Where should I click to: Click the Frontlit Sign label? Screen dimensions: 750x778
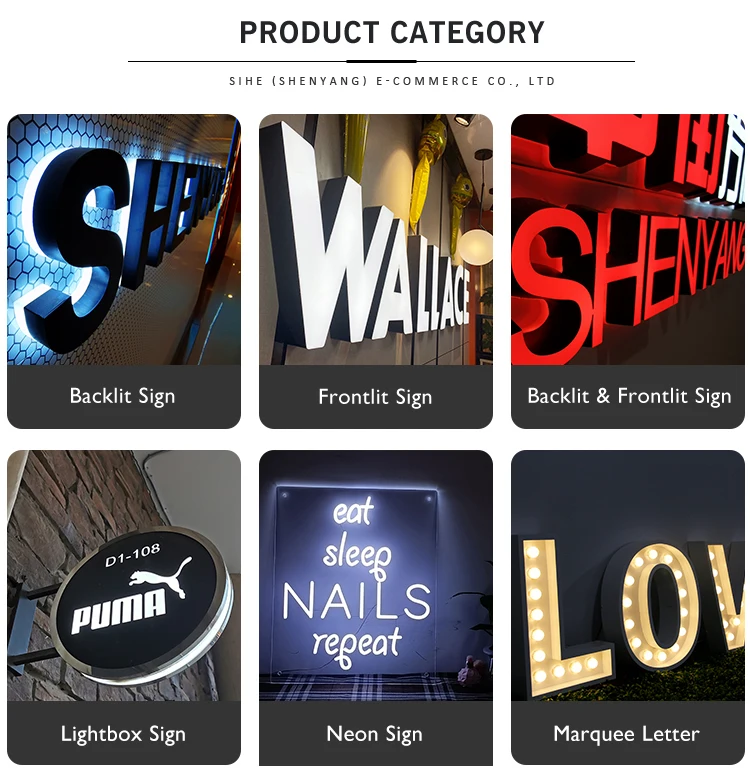tap(375, 397)
